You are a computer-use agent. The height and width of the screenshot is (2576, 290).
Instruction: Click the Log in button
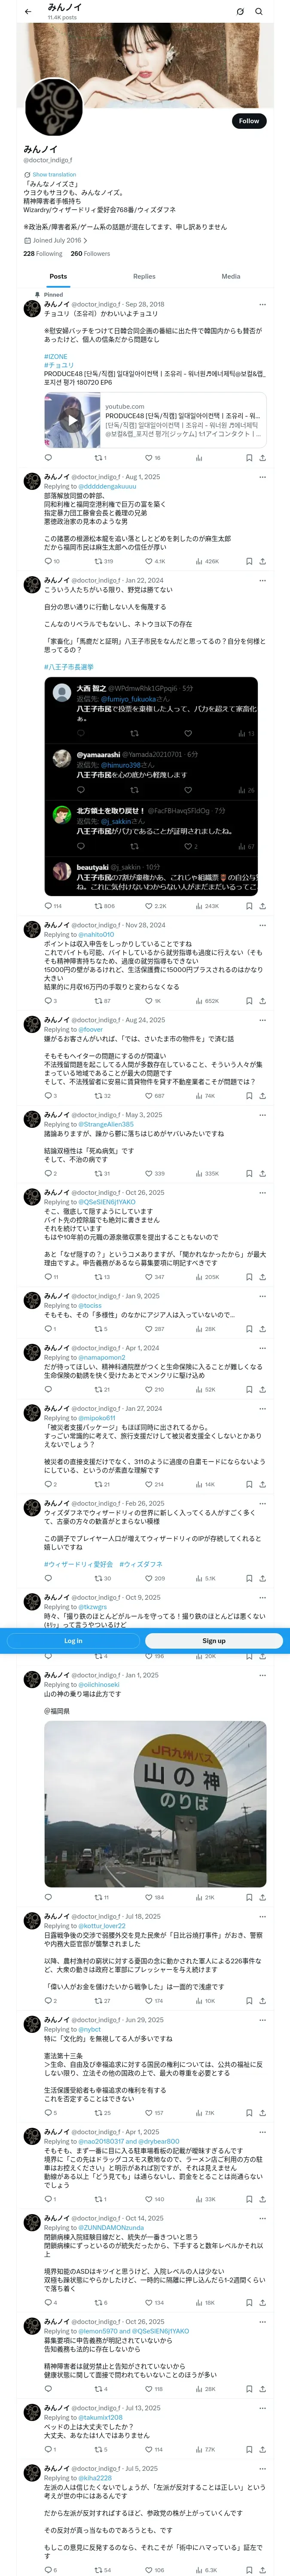pyautogui.click(x=73, y=1640)
